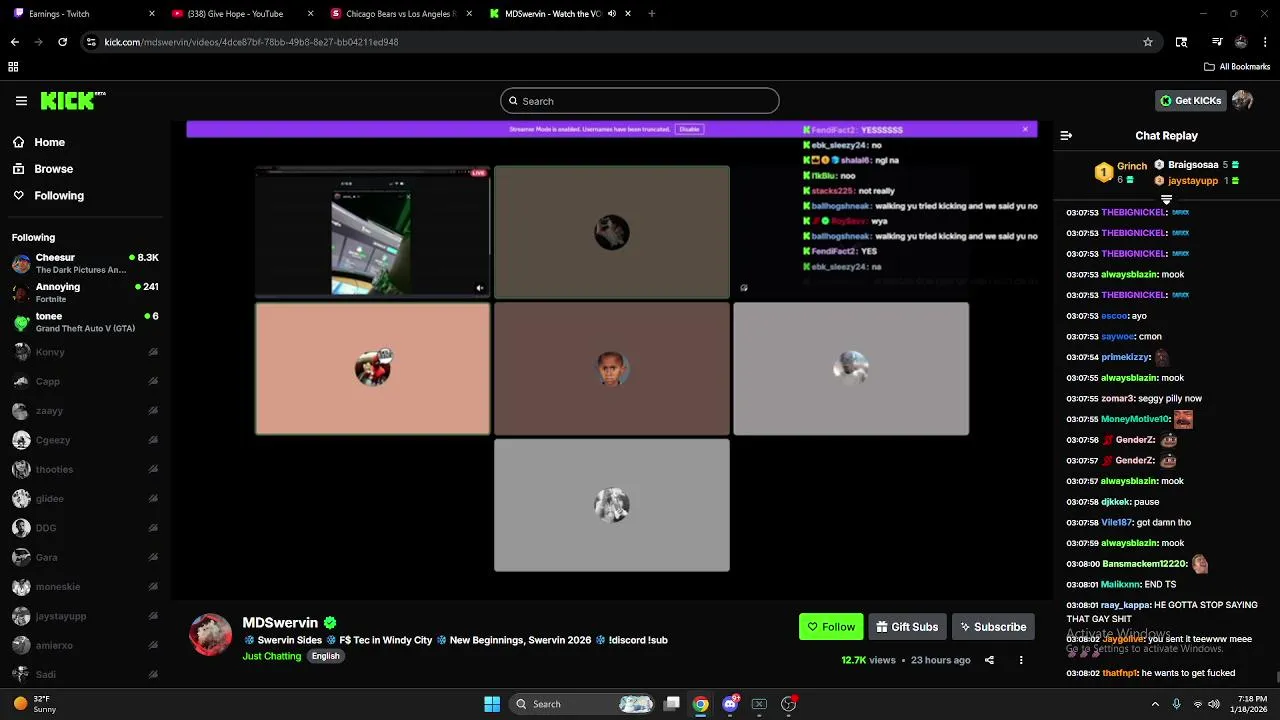Screen dimensions: 1280x720
Task: Open the taskbar weather widget
Action: 36,704
